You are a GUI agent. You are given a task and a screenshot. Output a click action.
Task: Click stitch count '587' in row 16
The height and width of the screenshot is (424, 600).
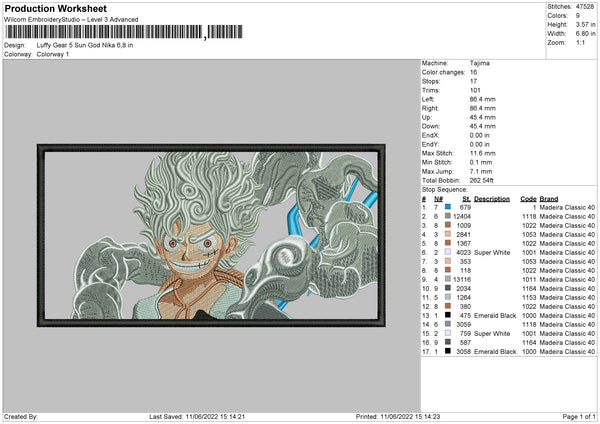(x=465, y=342)
